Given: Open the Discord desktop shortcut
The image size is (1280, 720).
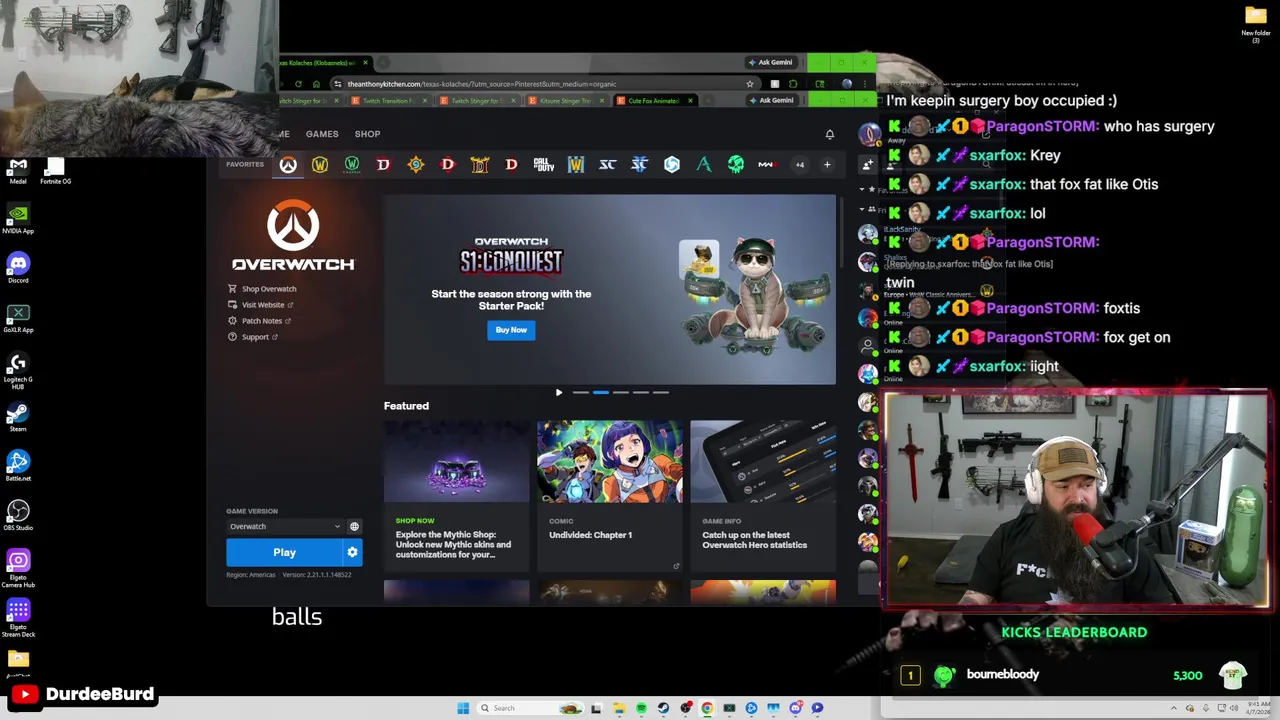Looking at the screenshot, I should pos(18,268).
